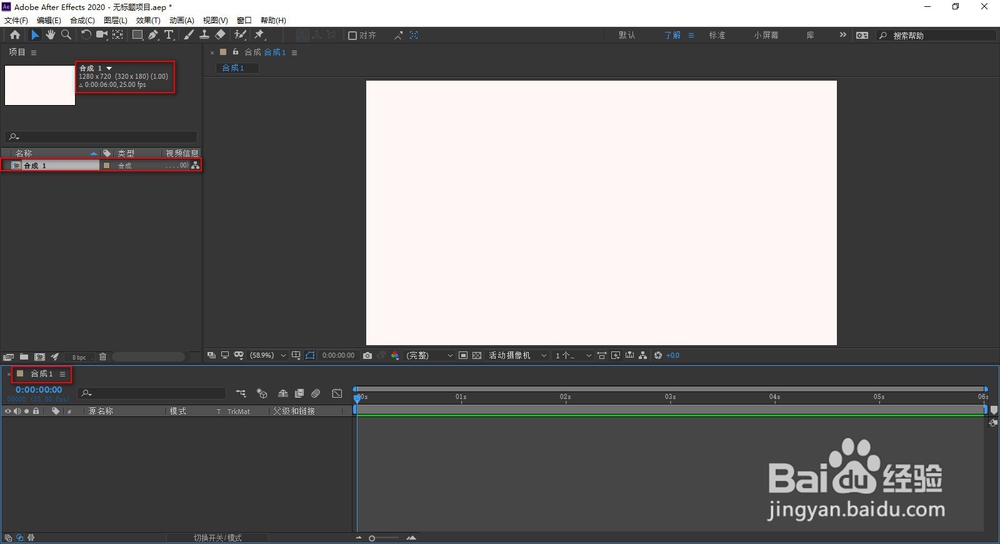This screenshot has height=544, width=1000.
Task: Switch to the 小屏幕 workspace
Action: (766, 35)
